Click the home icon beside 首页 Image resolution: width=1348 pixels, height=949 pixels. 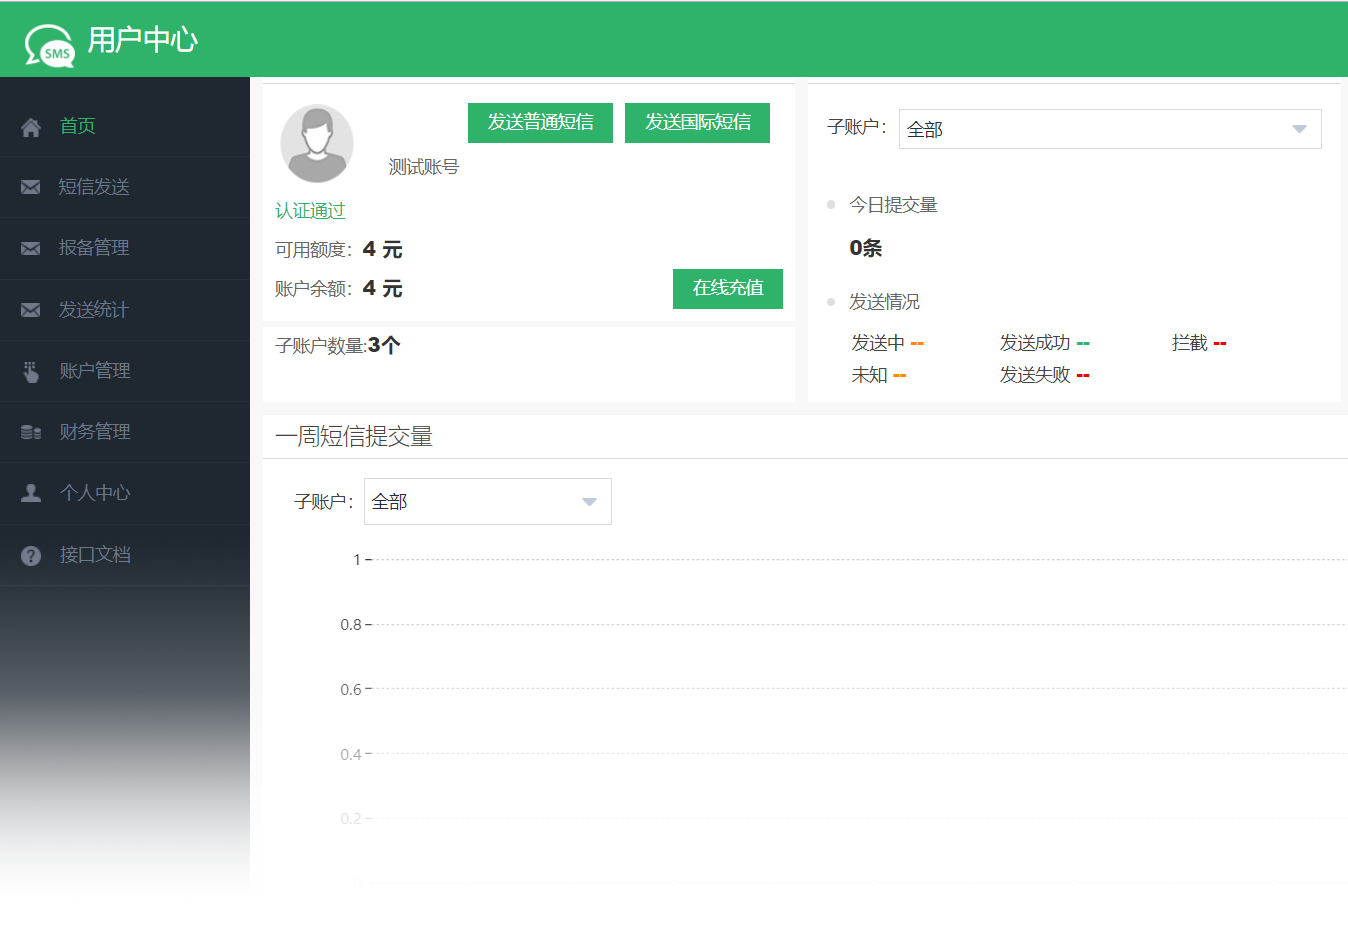click(31, 127)
